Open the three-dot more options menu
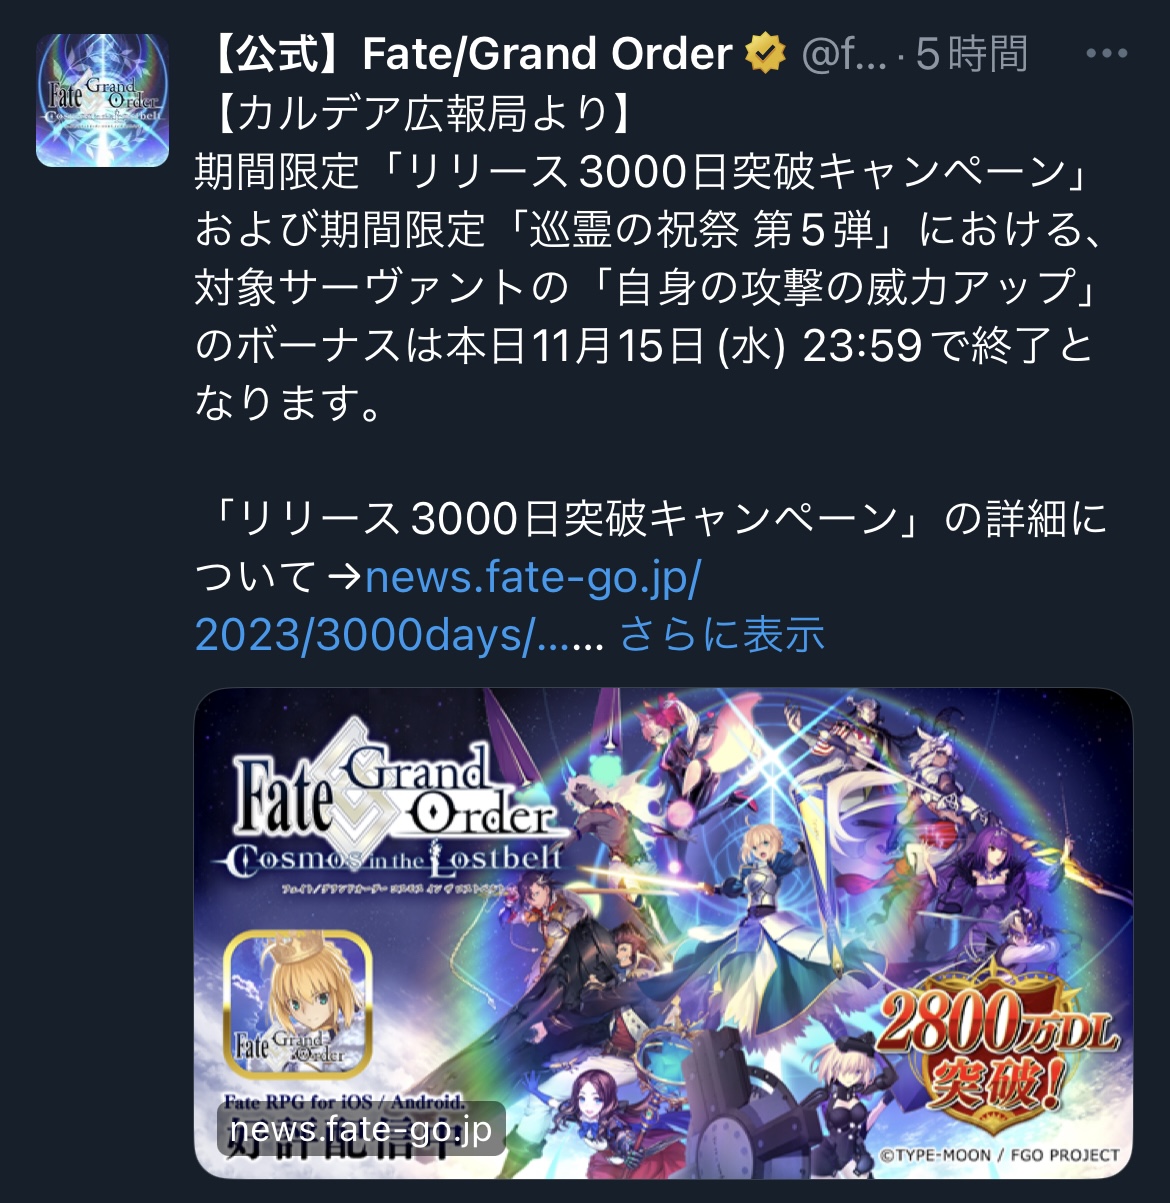The width and height of the screenshot is (1170, 1203). point(1106,54)
